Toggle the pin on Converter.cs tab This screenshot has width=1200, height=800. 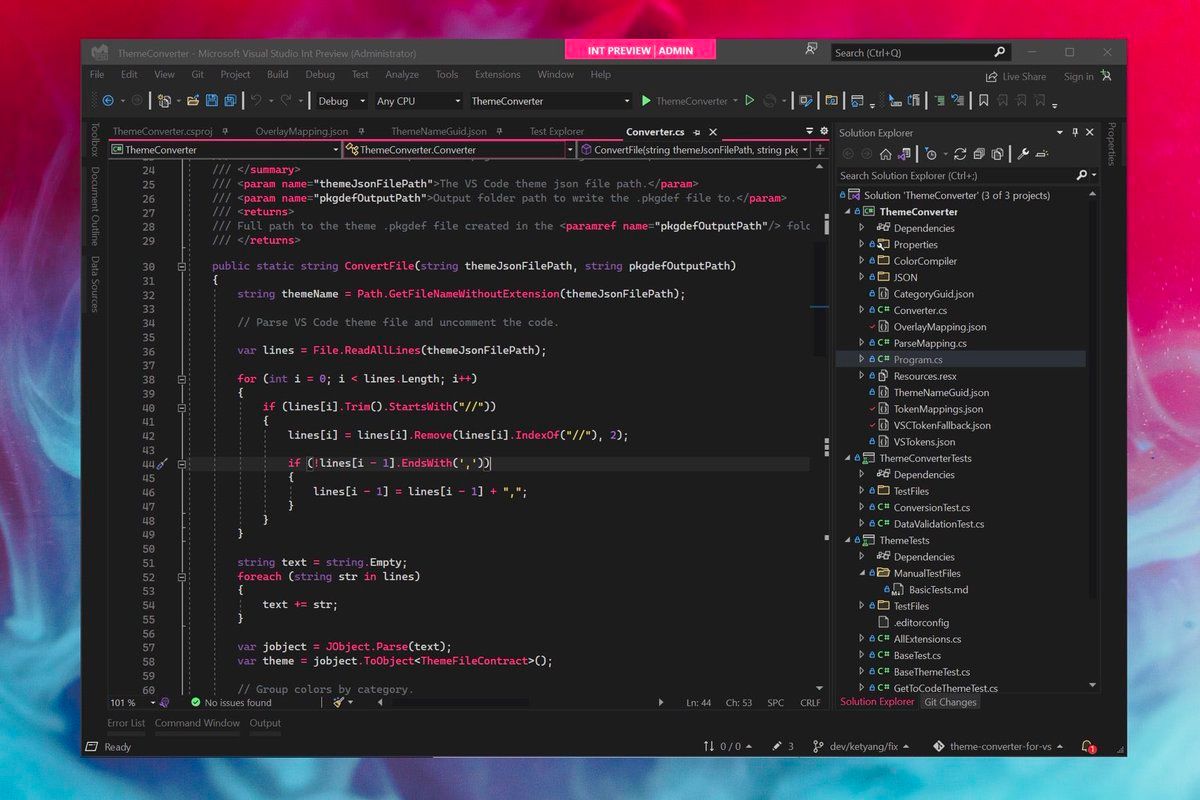click(x=697, y=132)
